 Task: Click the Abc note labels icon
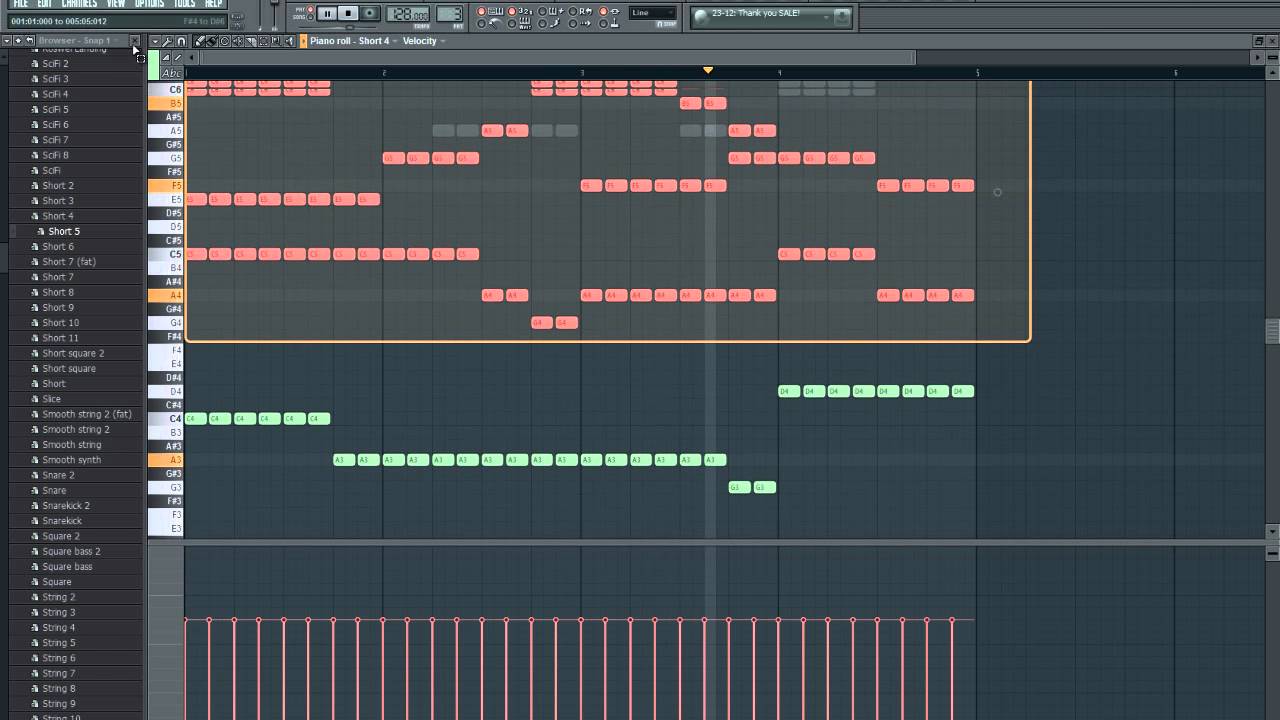(172, 73)
